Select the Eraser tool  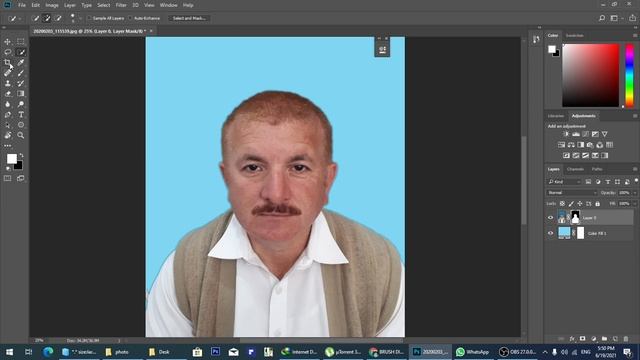tap(7, 93)
